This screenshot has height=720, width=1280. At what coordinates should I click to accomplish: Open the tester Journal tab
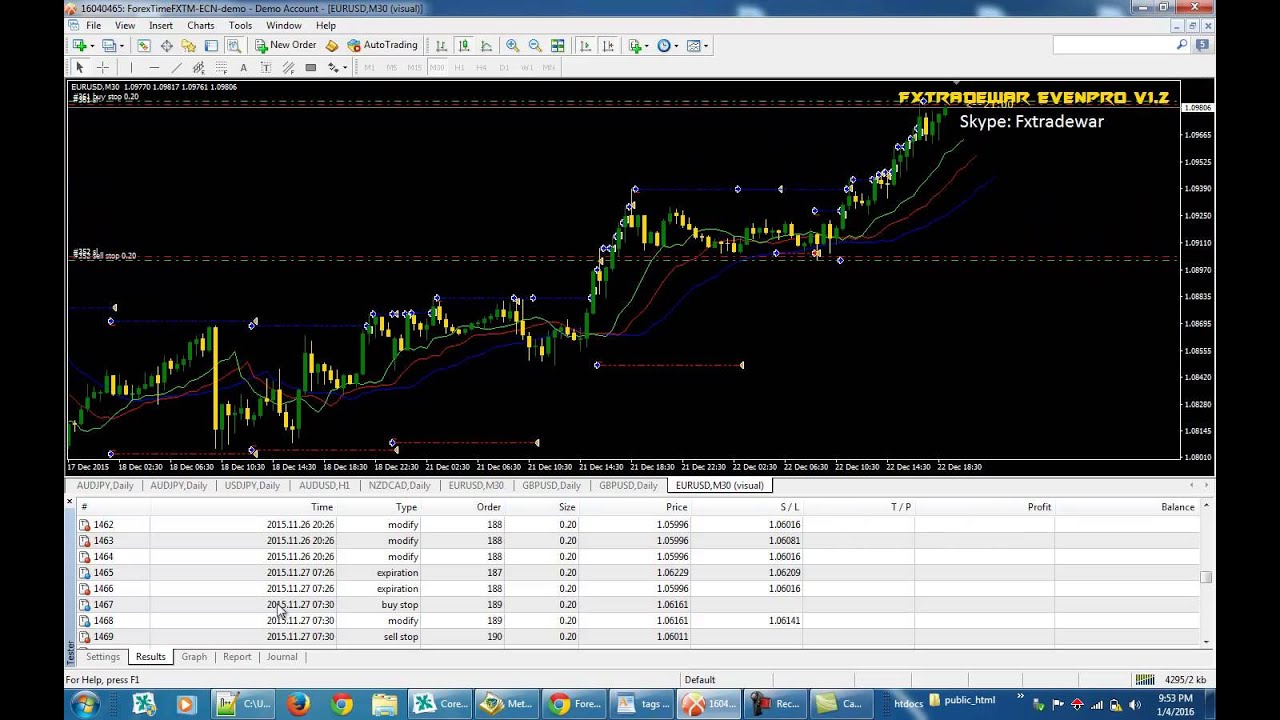click(282, 657)
